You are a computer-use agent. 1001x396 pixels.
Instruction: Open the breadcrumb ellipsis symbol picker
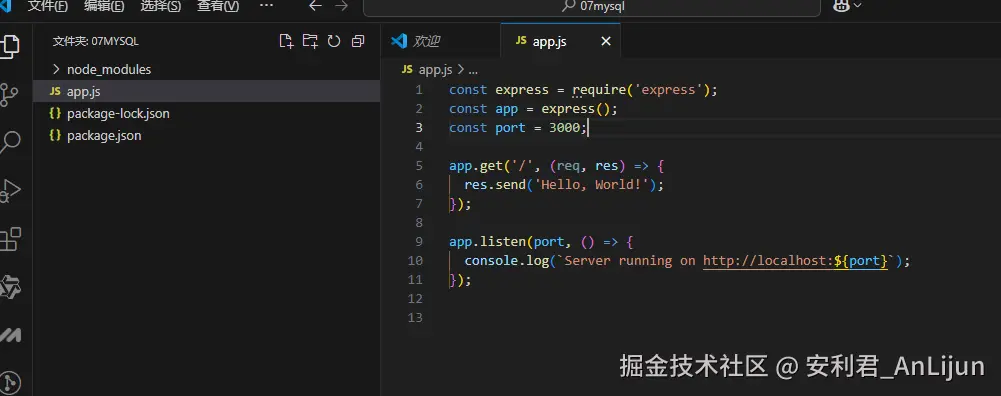(x=473, y=70)
